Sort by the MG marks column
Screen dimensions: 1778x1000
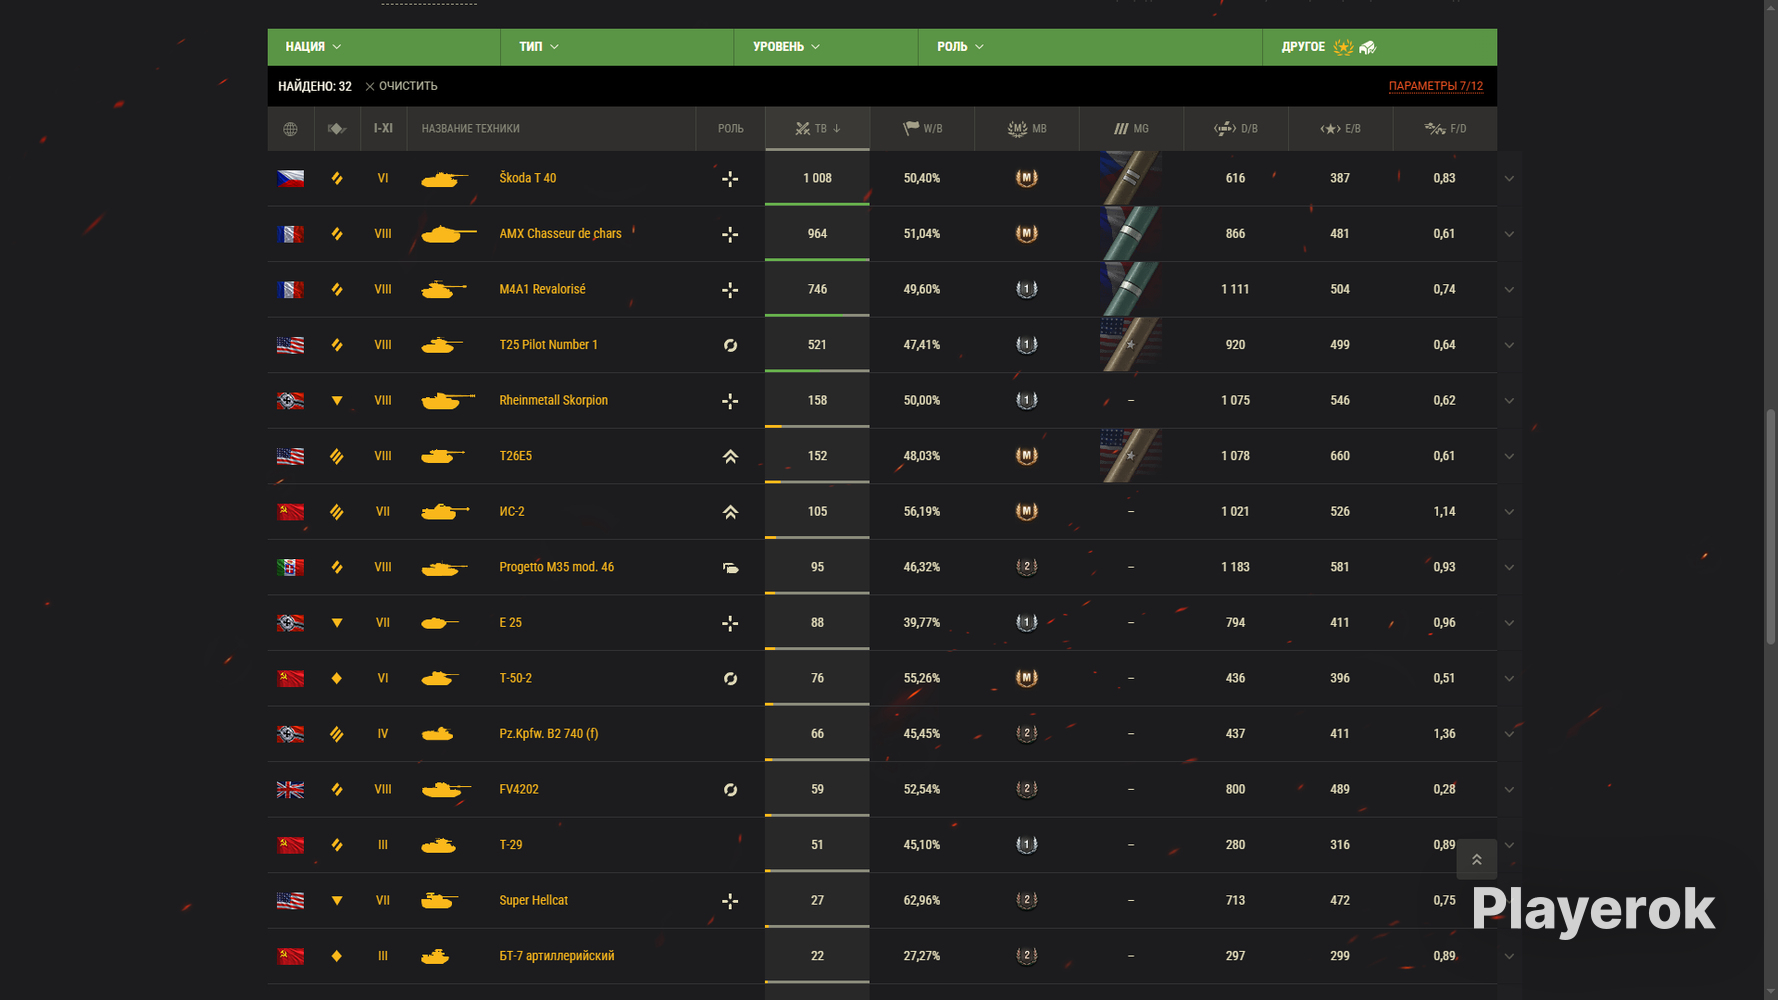tap(1131, 129)
